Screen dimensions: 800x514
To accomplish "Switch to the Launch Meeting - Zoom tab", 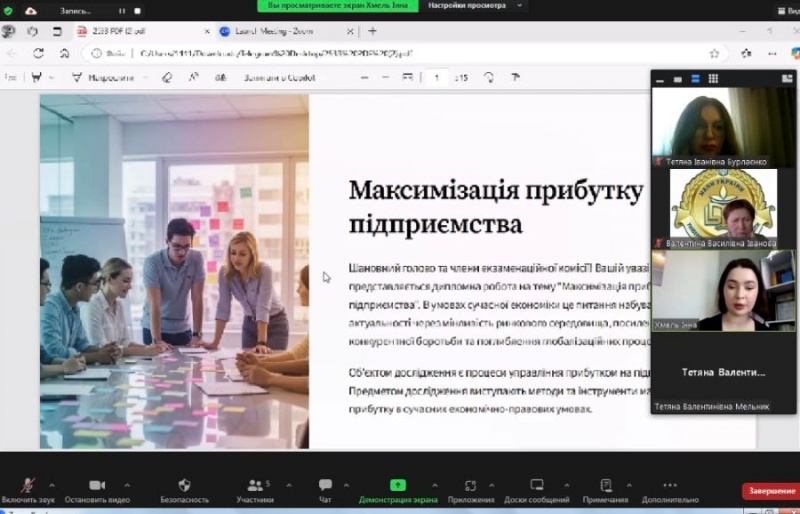I will coord(286,32).
